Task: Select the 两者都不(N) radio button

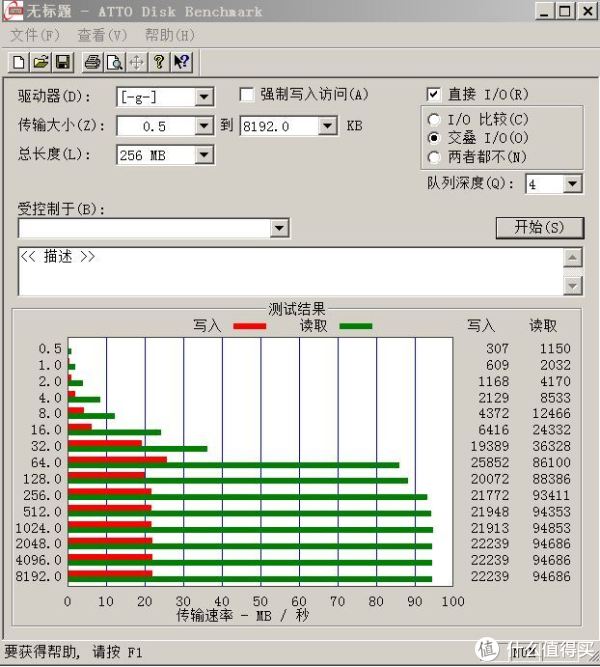Action: click(434, 157)
